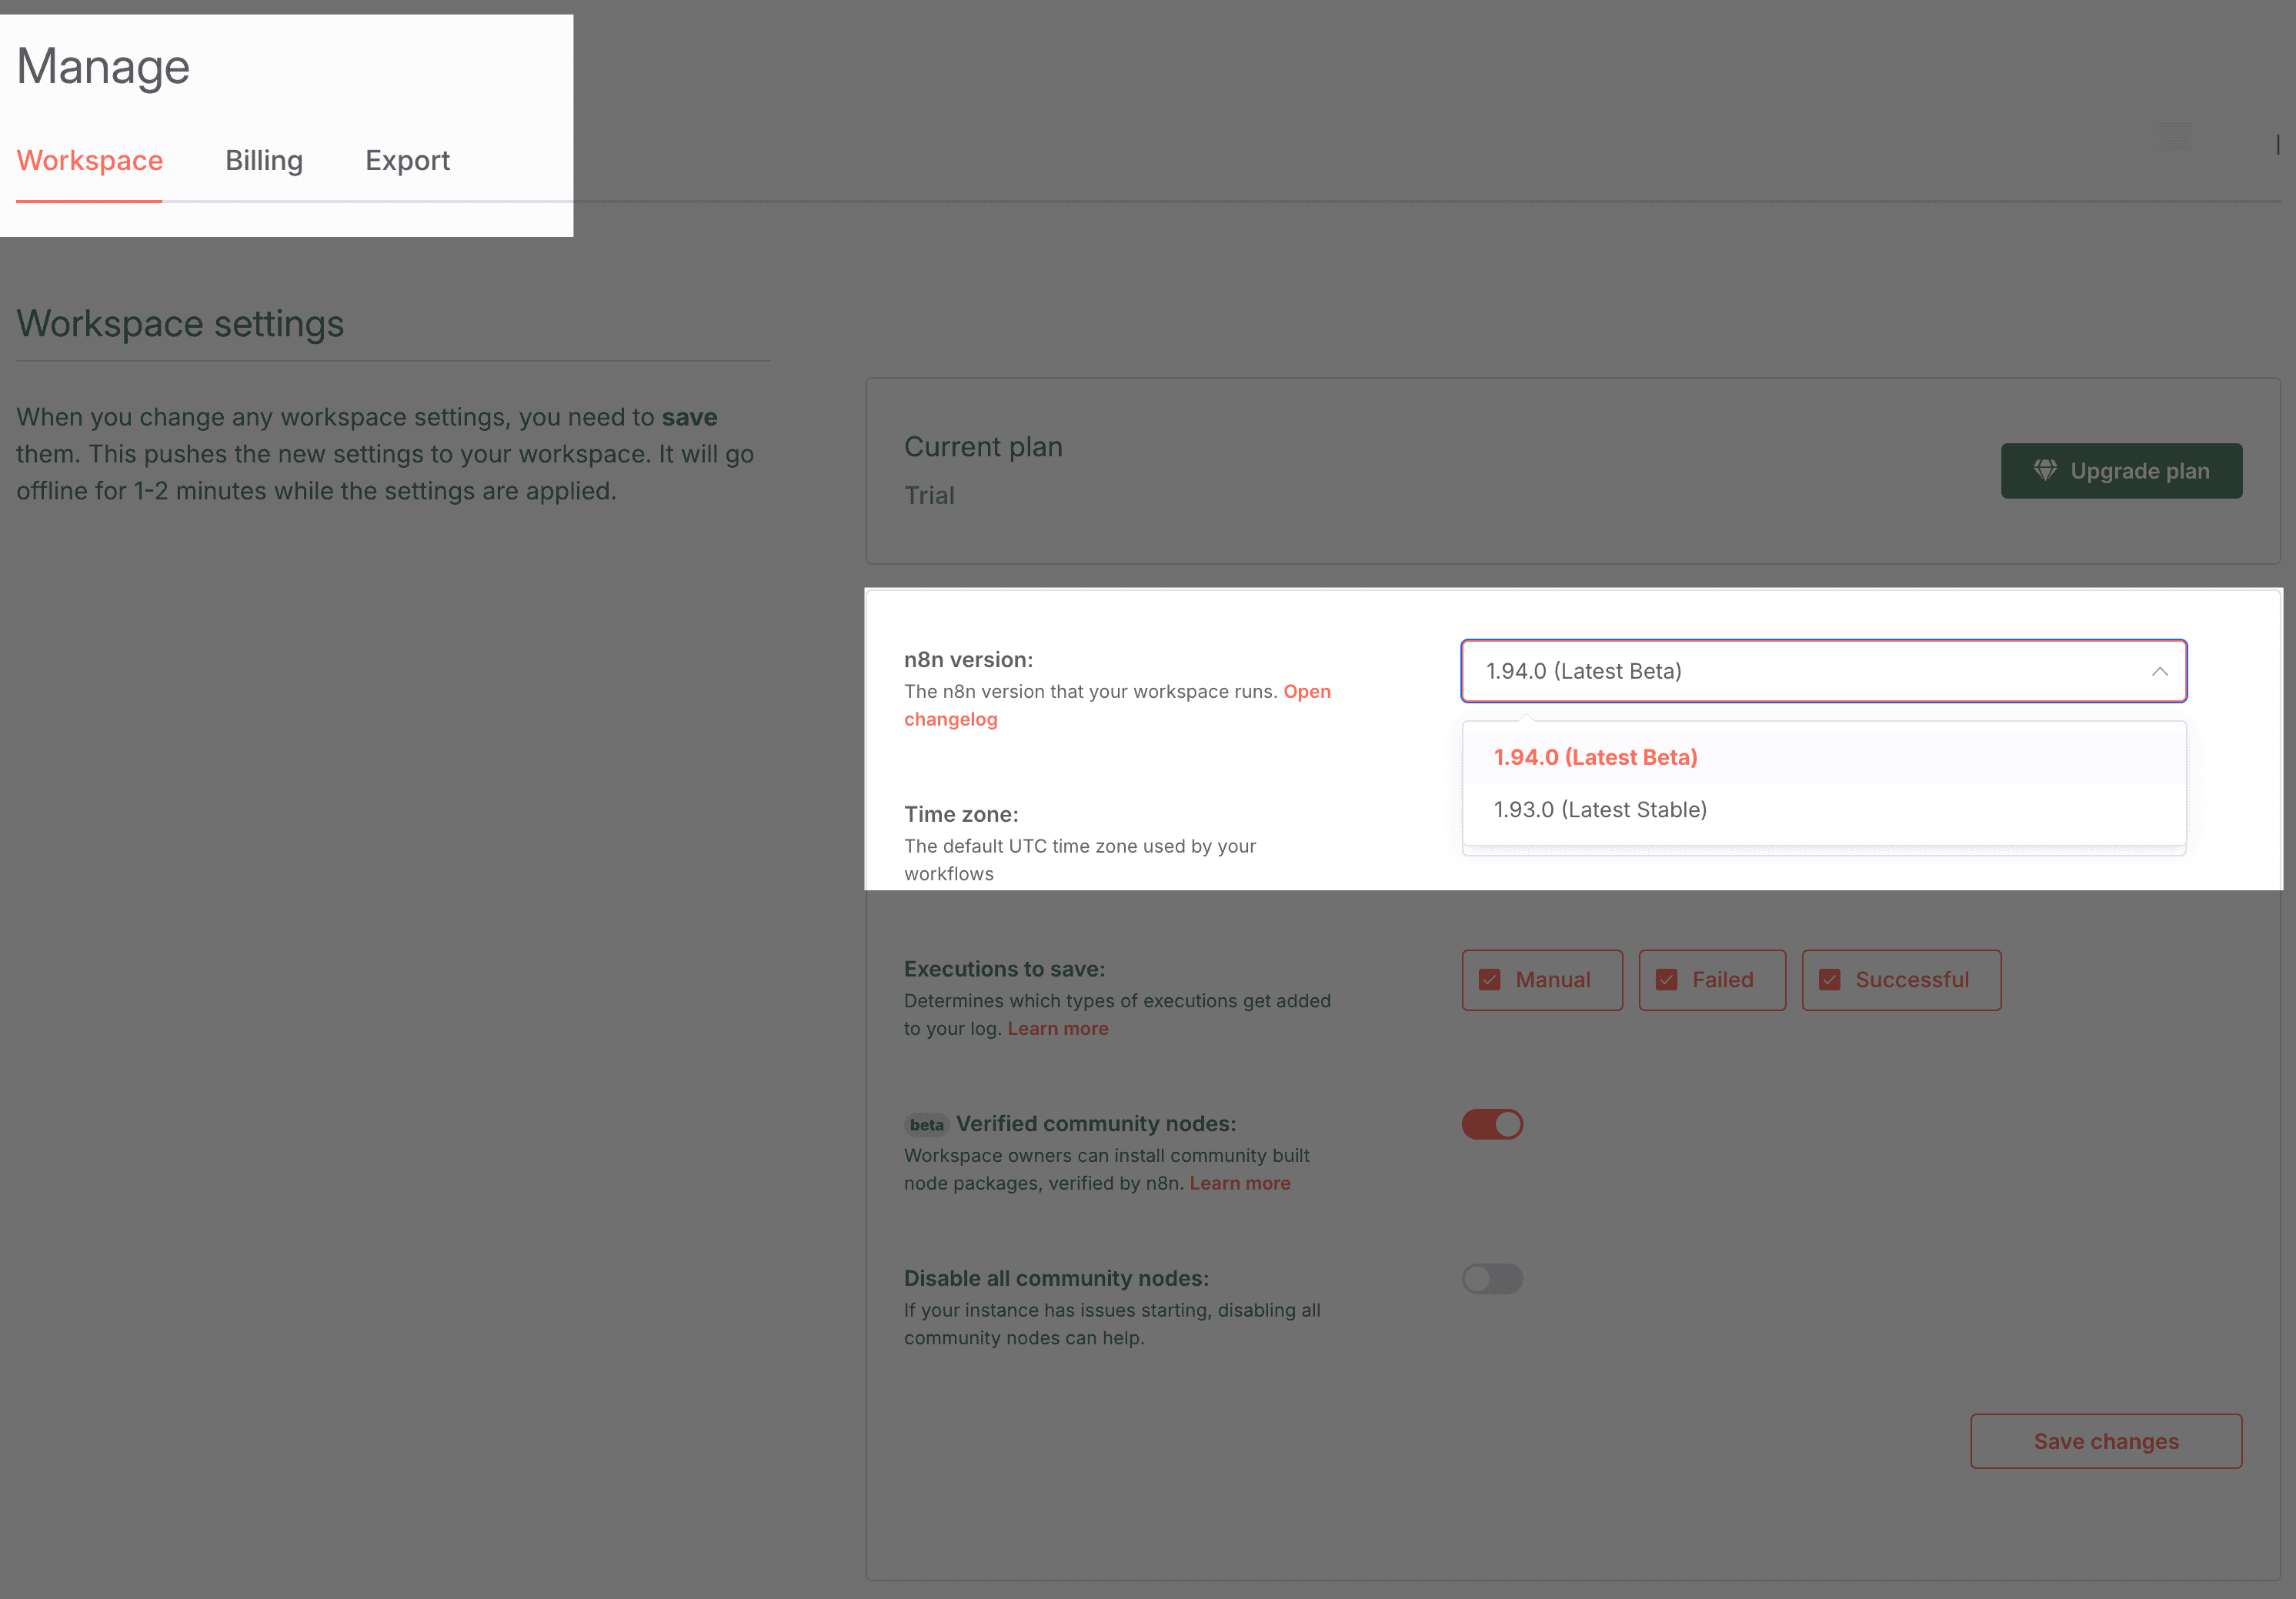Select 1.93.0 (Latest Stable) from the list
The image size is (2296, 1599).
[x=1600, y=809]
